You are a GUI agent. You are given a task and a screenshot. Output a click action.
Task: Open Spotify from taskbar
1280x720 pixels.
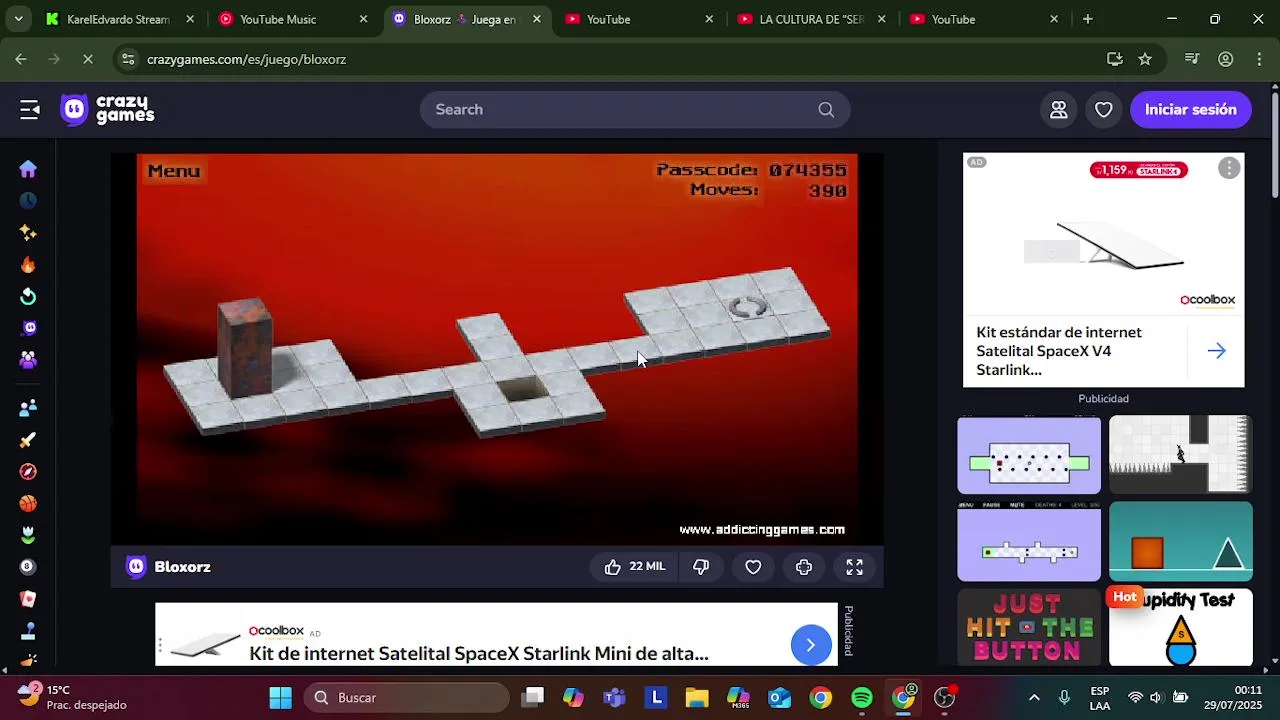862,697
